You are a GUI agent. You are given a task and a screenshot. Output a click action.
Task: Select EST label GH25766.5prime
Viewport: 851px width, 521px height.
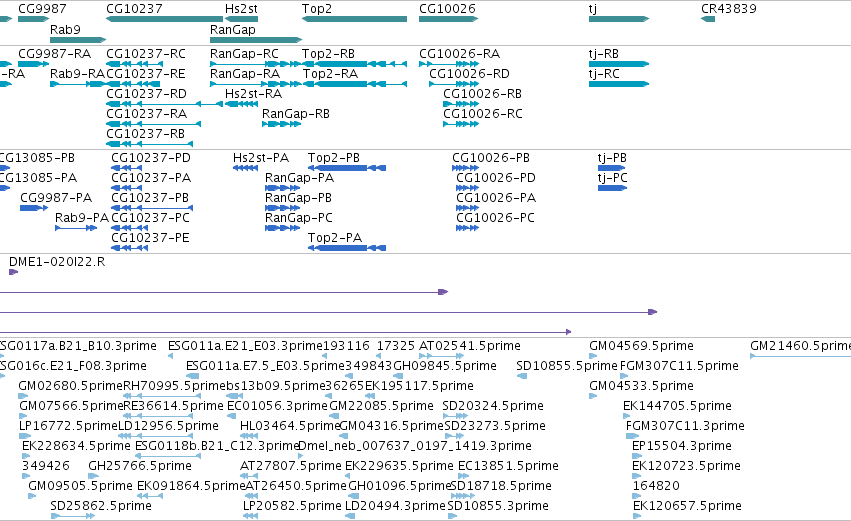140,467
